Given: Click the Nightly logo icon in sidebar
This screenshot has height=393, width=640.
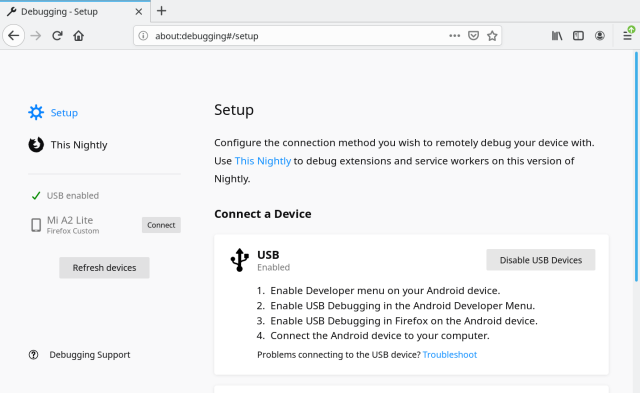Looking at the screenshot, I should pyautogui.click(x=36, y=144).
